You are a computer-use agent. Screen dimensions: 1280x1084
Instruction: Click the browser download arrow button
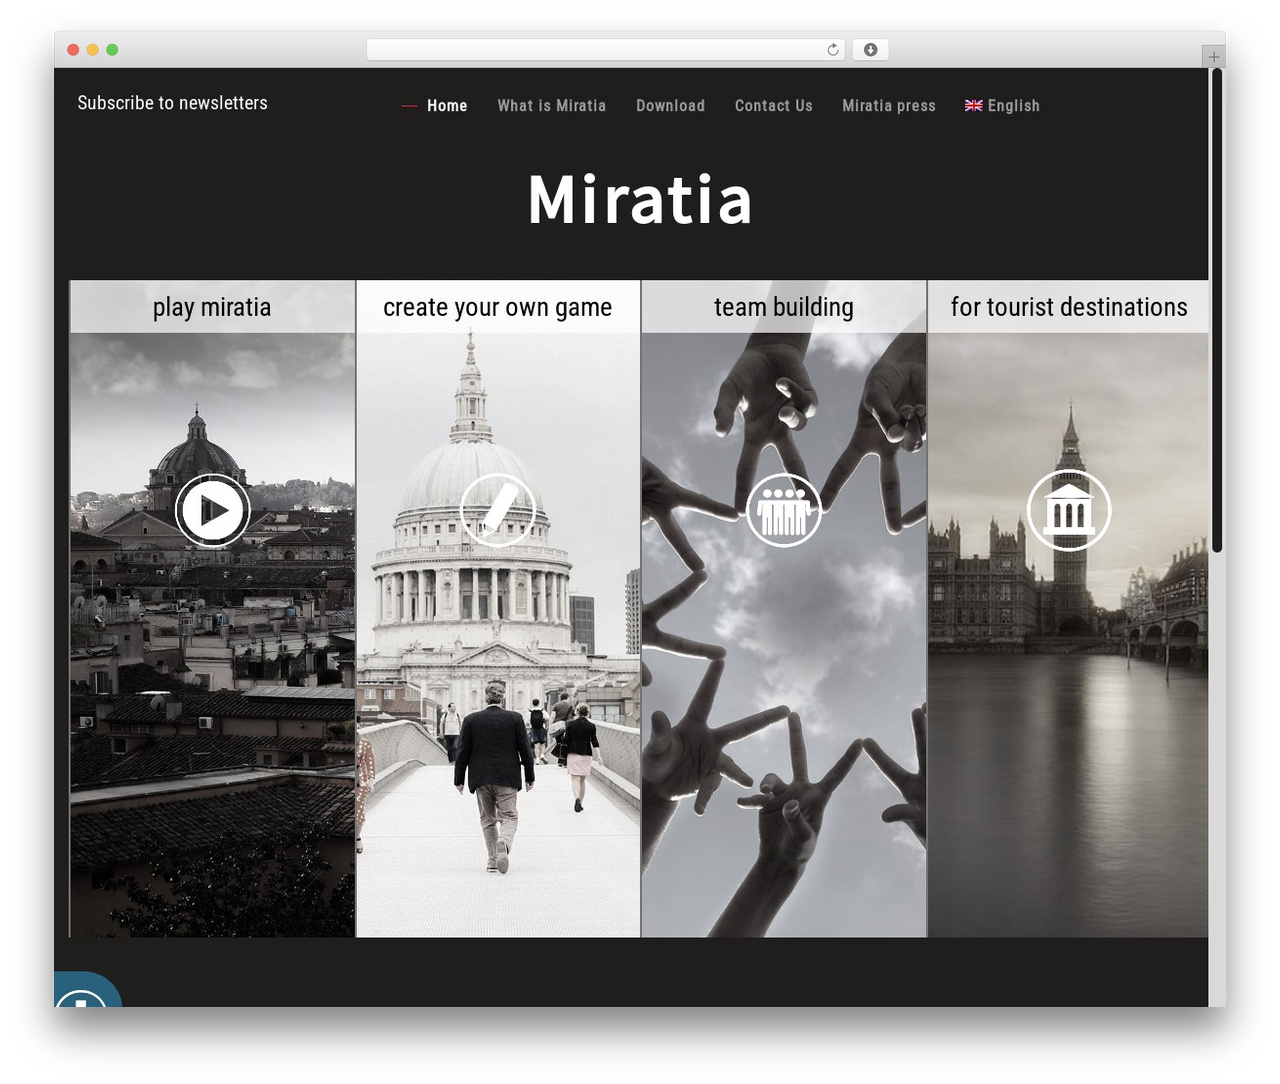coord(871,50)
